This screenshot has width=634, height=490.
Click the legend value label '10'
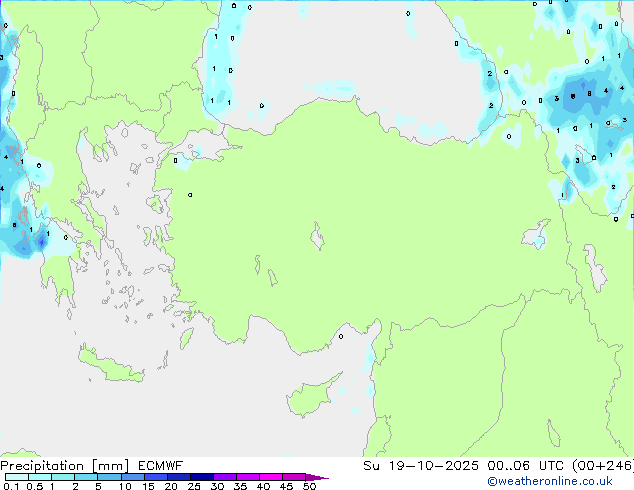pyautogui.click(x=125, y=486)
